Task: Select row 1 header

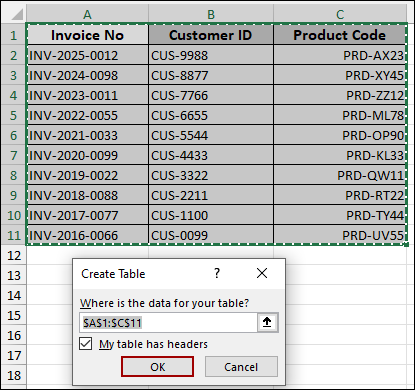Action: click(x=13, y=35)
